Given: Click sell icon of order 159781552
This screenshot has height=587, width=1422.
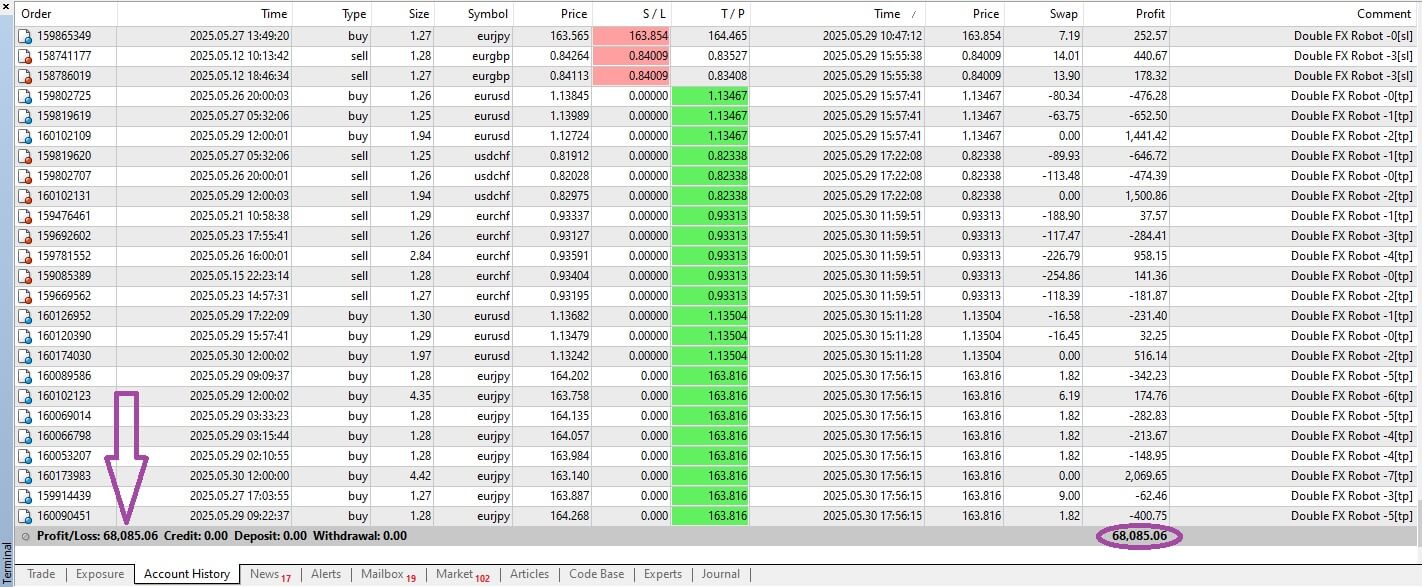Looking at the screenshot, I should pos(26,256).
